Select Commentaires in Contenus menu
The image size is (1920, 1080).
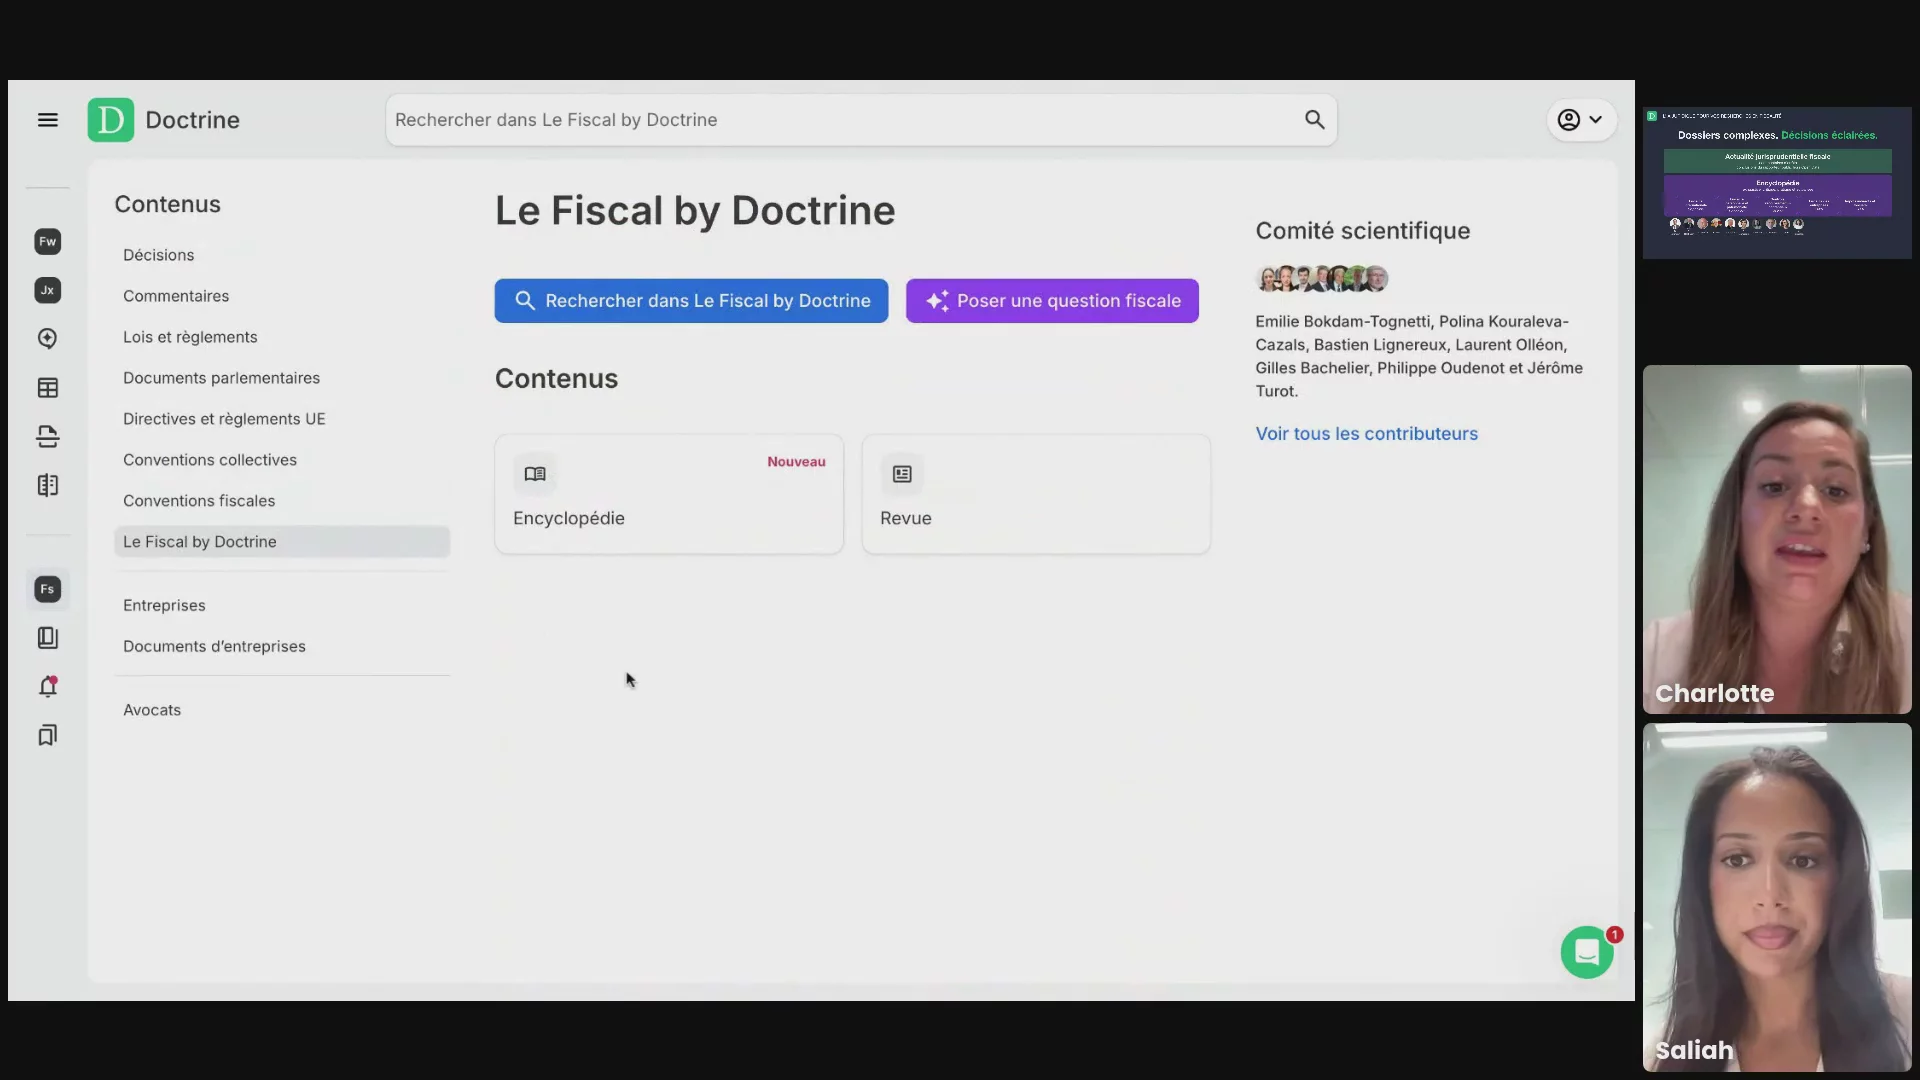pos(176,296)
